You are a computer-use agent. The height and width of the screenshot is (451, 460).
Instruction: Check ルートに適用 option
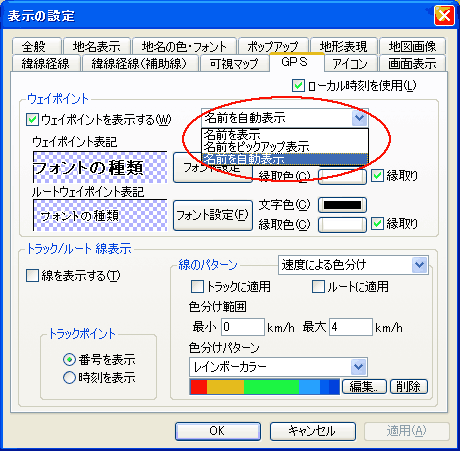[x=318, y=286]
